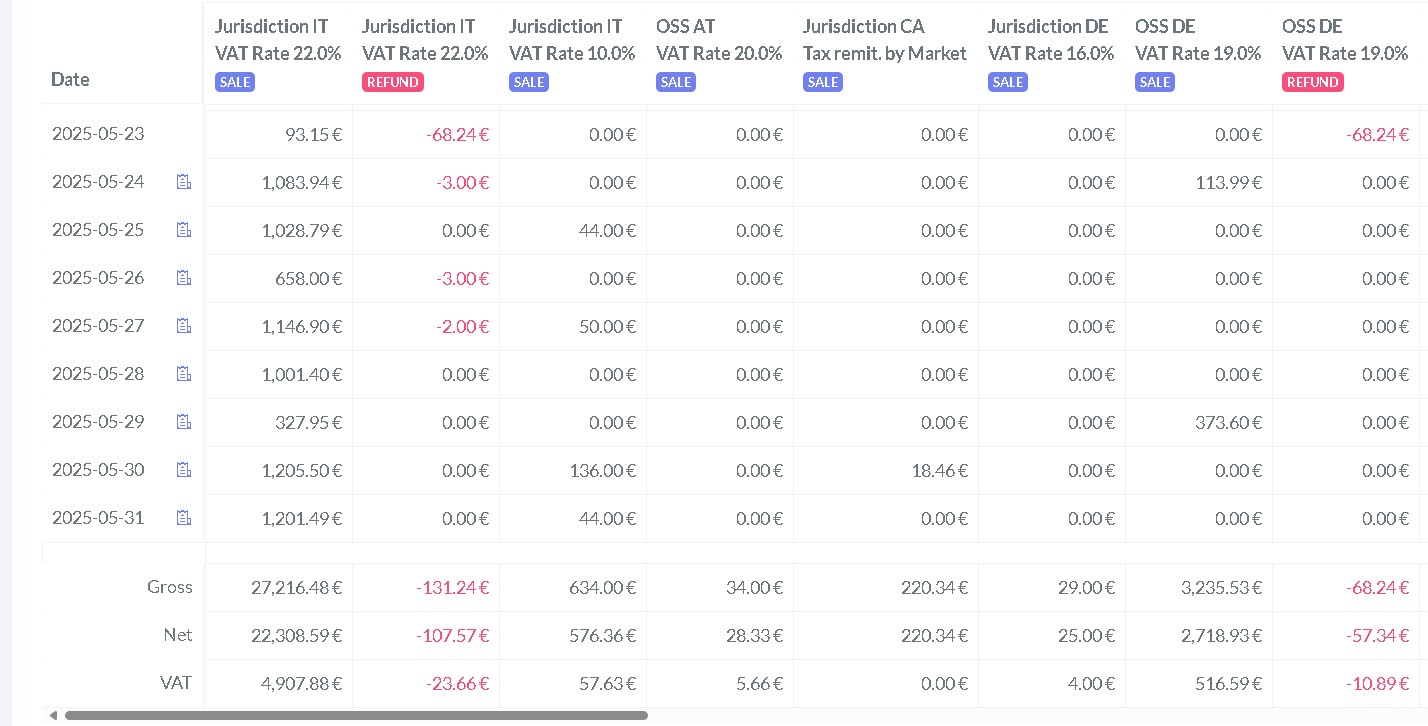Select the SALE badge under Jurisdiction DE 16.0%
1428x726 pixels.
click(1008, 82)
